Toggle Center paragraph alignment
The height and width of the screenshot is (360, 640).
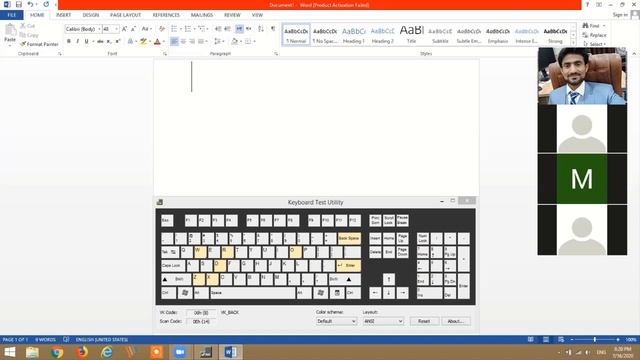coord(183,41)
